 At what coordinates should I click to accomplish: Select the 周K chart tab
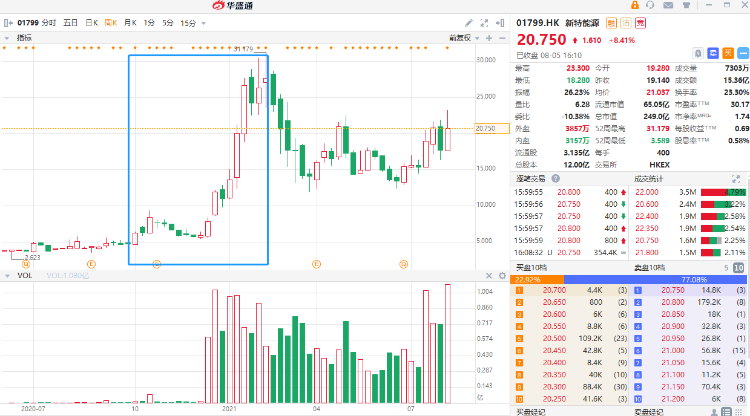click(111, 23)
